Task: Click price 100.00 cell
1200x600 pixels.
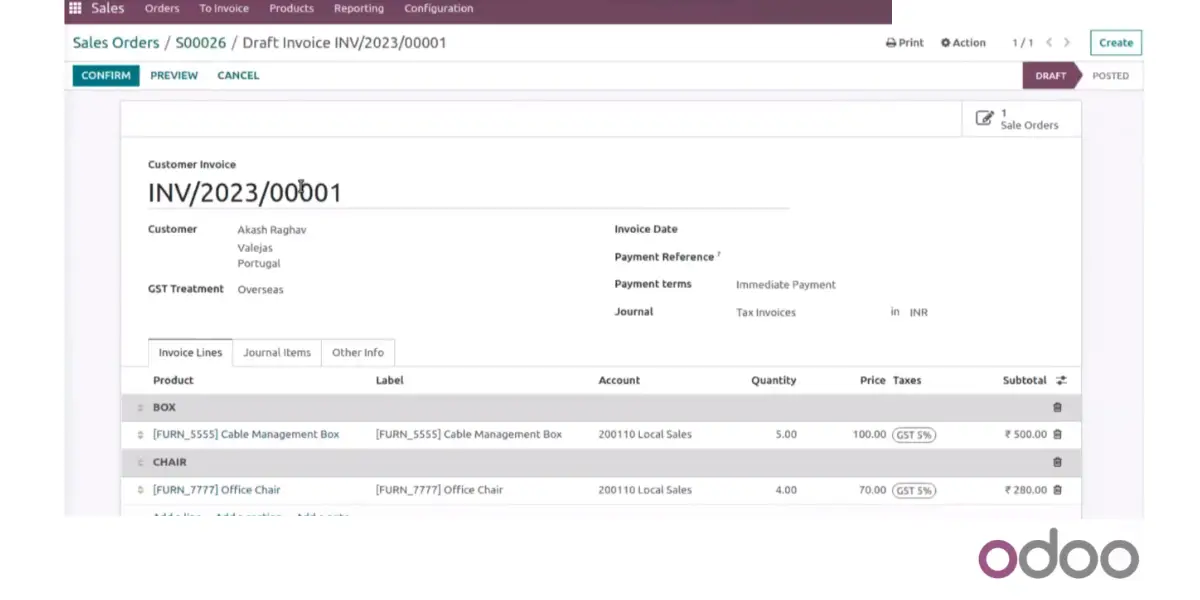Action: click(869, 435)
